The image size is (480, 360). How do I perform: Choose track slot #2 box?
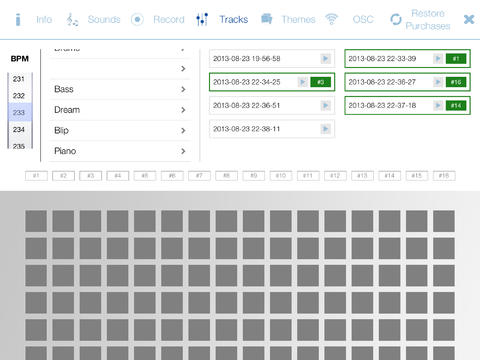click(x=63, y=176)
